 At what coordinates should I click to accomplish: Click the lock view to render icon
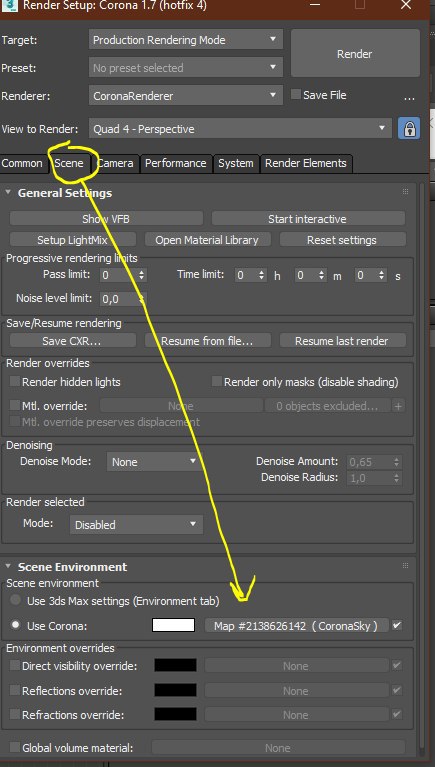[x=409, y=129]
